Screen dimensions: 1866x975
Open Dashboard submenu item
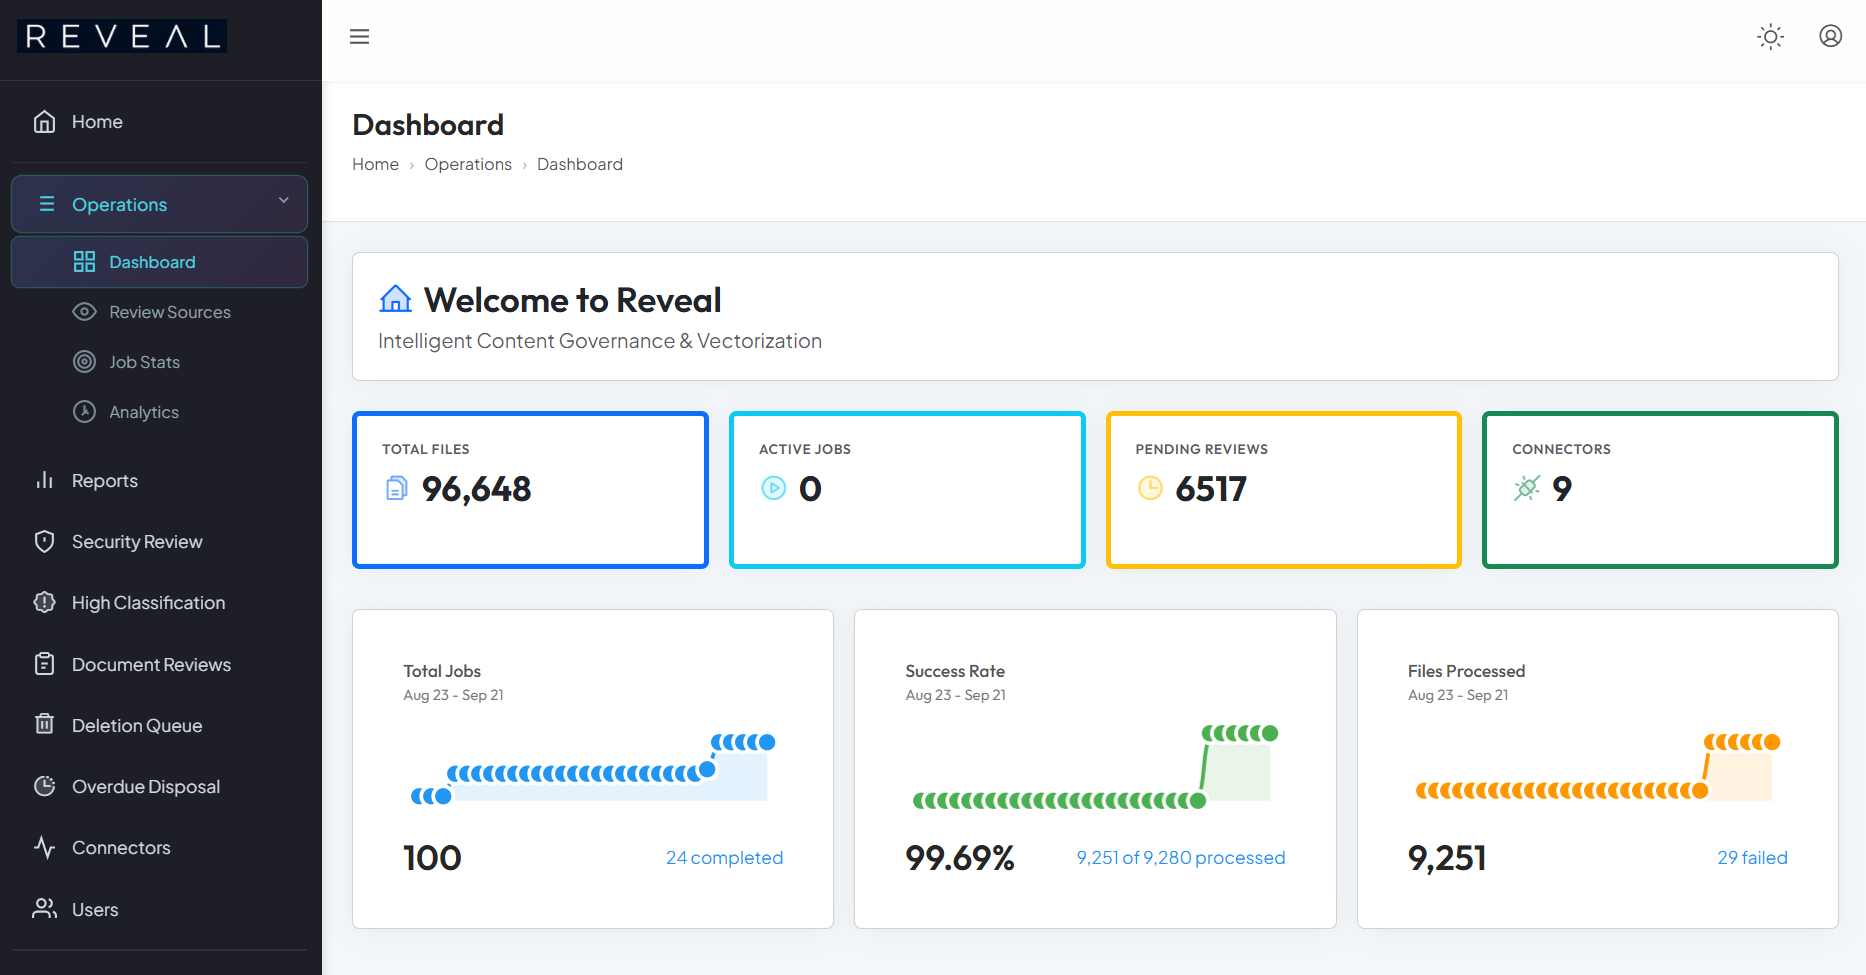pyautogui.click(x=160, y=262)
